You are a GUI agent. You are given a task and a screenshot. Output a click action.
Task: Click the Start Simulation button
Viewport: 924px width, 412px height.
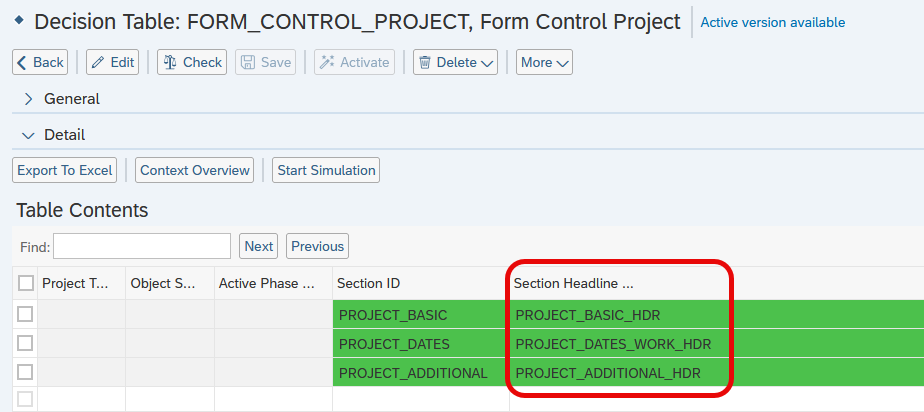click(326, 170)
